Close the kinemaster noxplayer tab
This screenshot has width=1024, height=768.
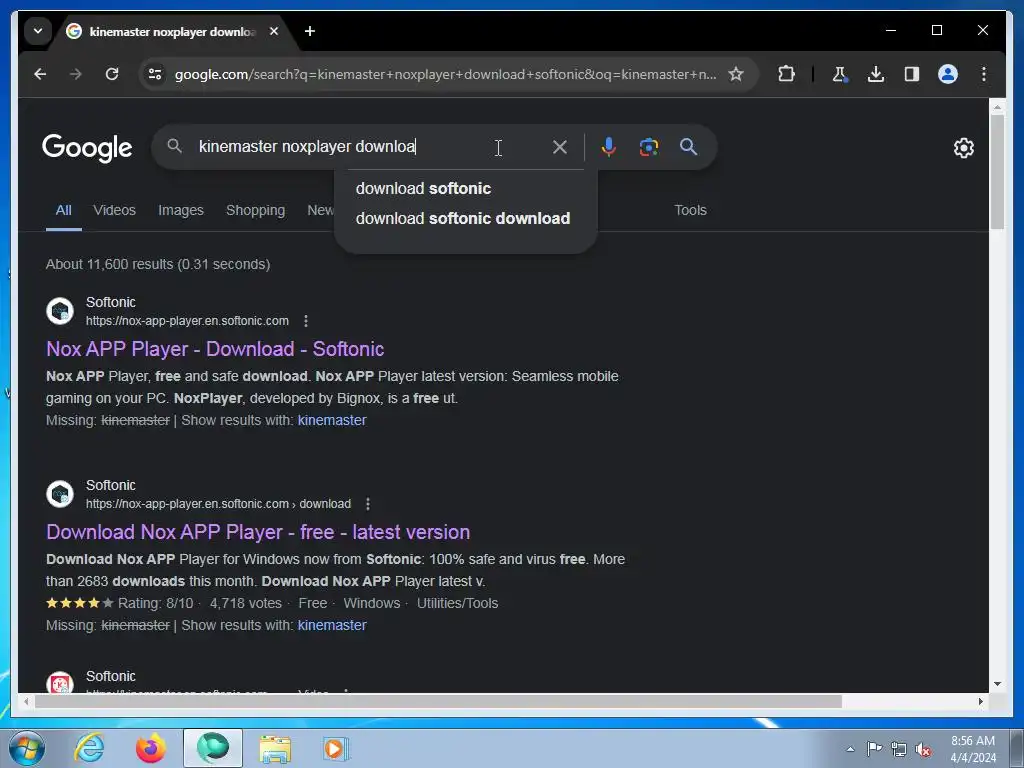tap(274, 31)
